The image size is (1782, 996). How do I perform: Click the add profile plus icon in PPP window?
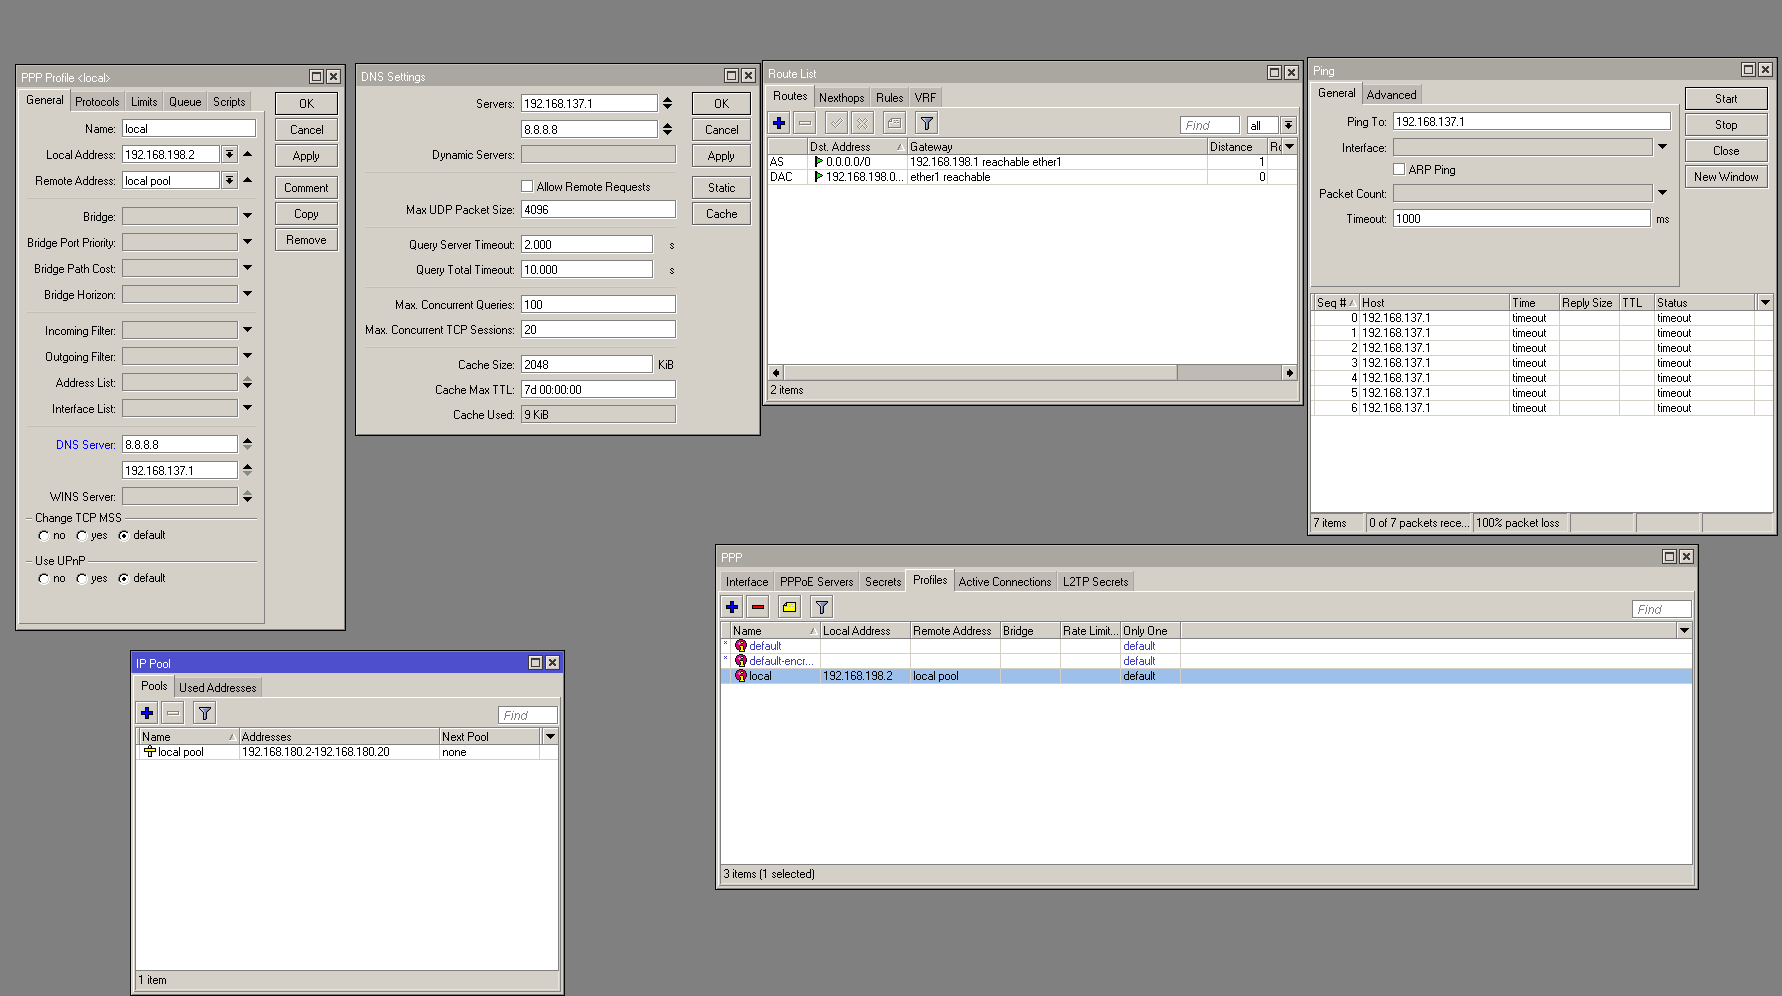(732, 607)
